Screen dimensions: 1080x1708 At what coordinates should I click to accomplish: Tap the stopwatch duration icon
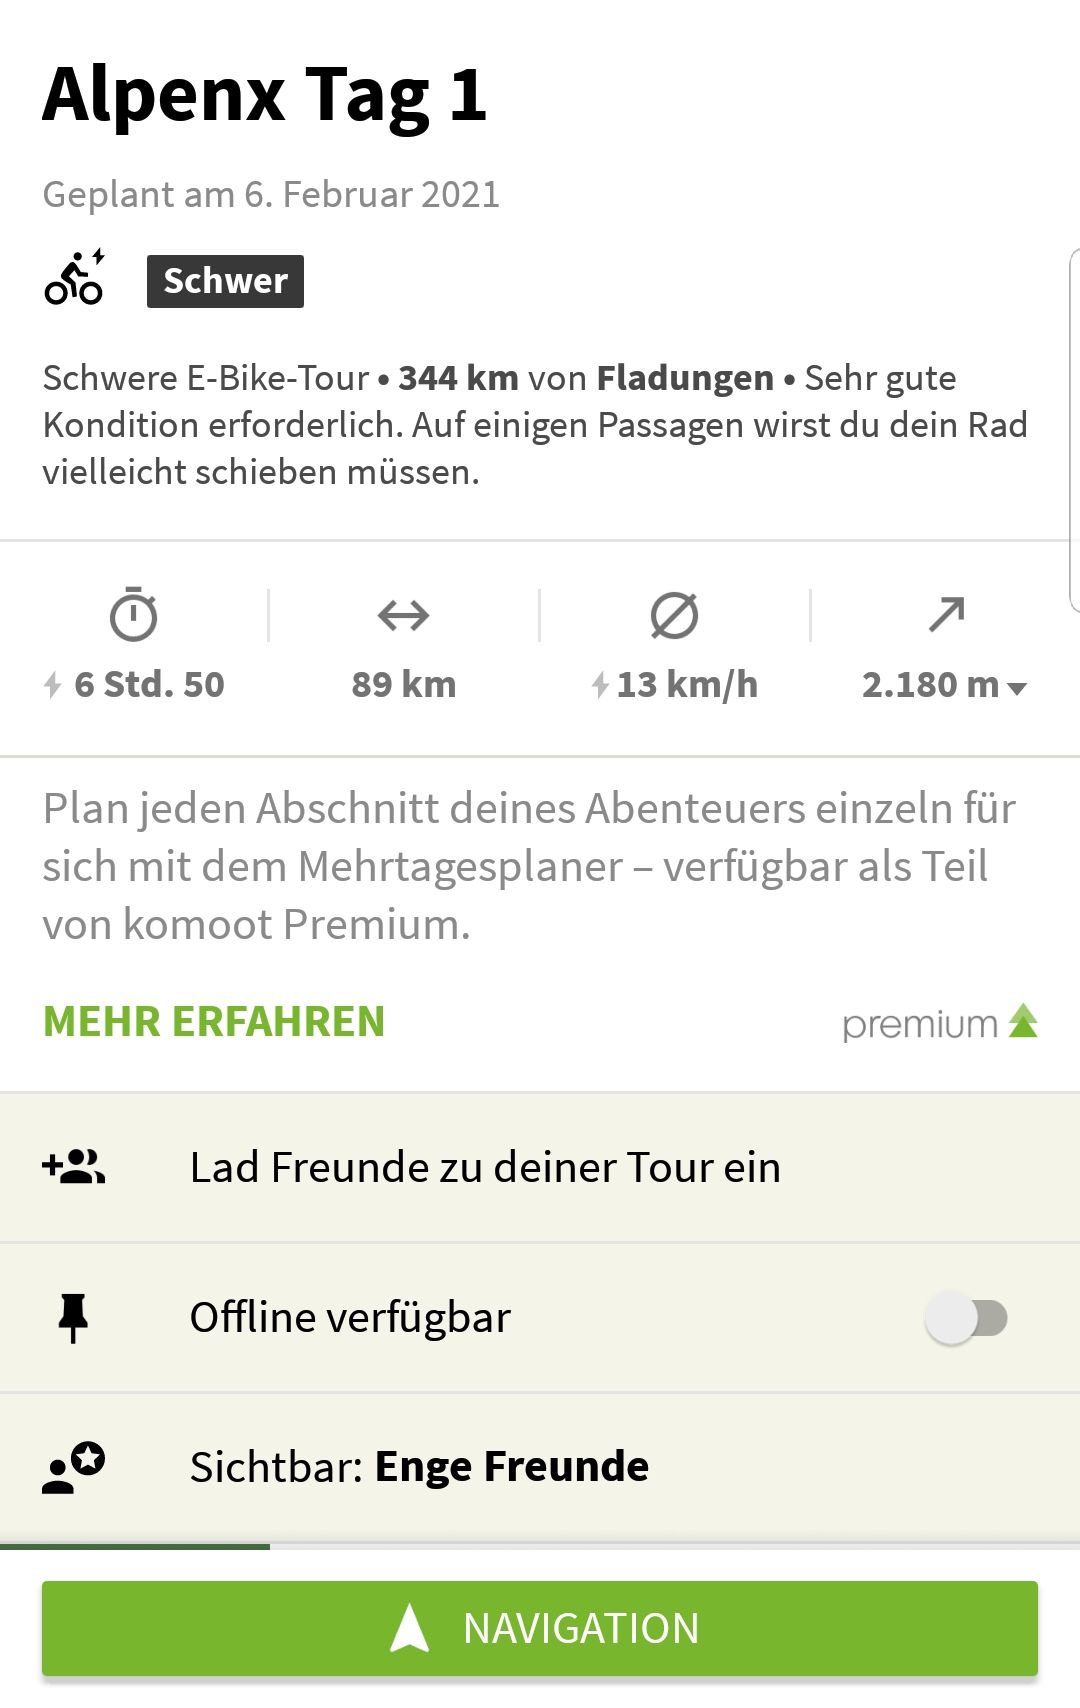(133, 615)
